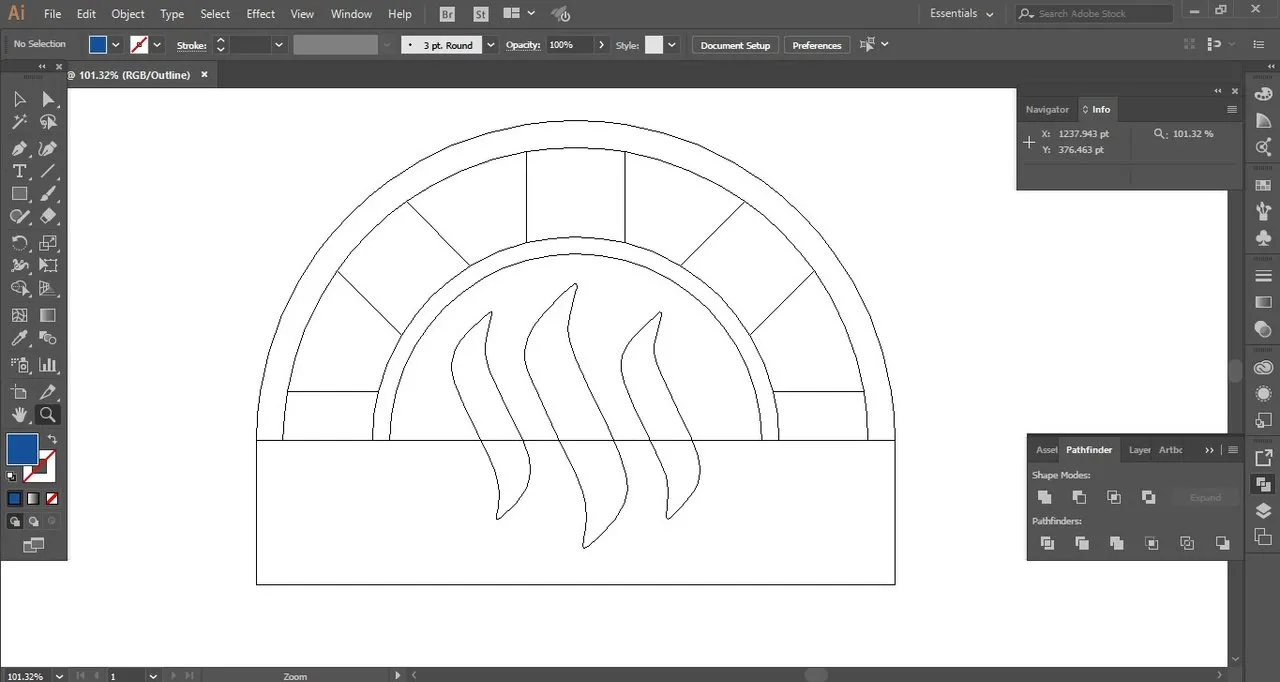Open the stroke color dropdown in control bar
Viewport: 1280px width, 682px height.
click(158, 45)
